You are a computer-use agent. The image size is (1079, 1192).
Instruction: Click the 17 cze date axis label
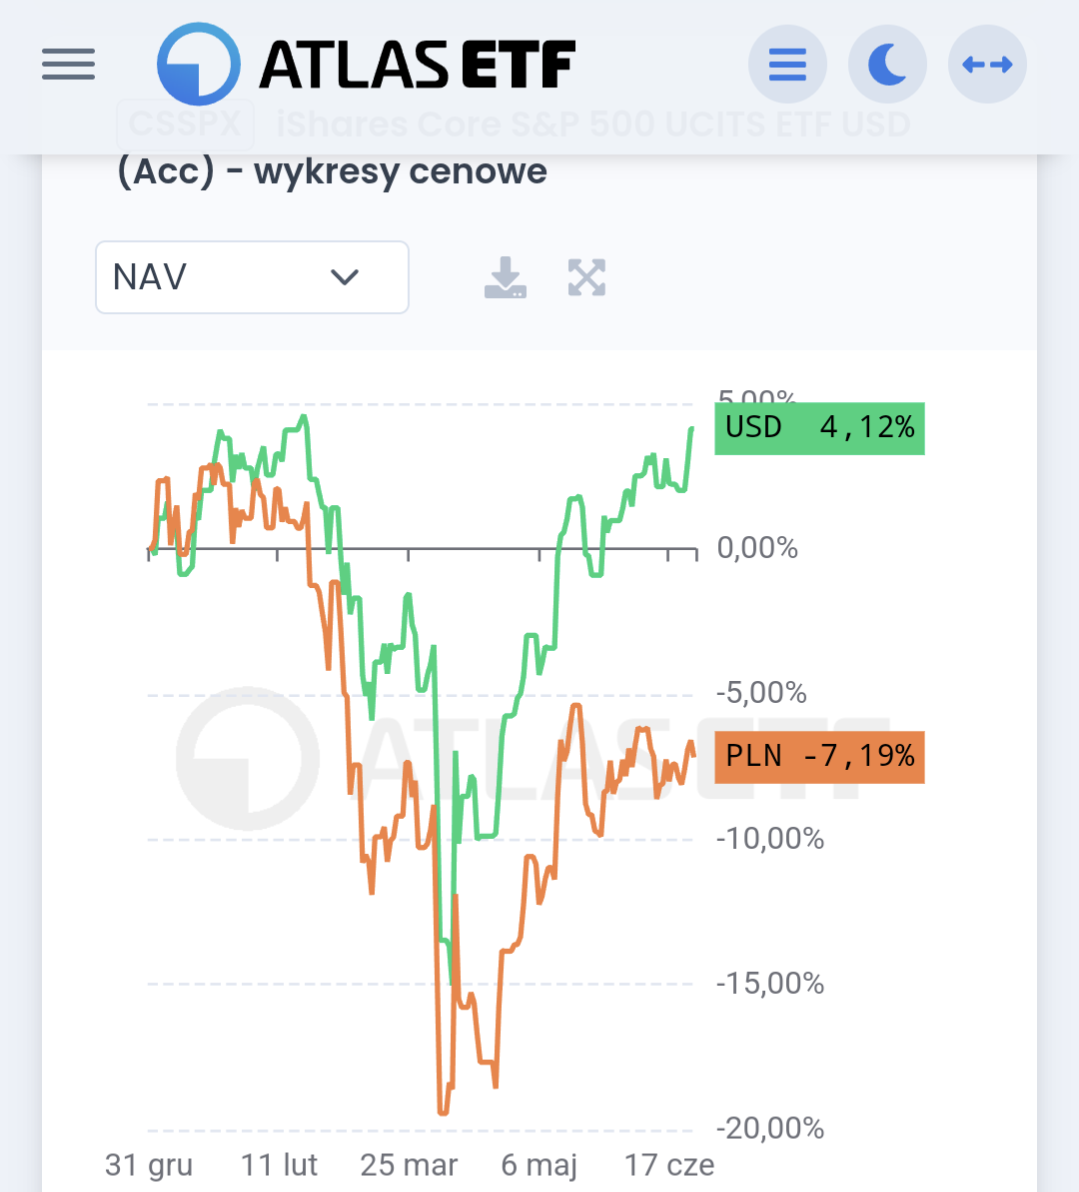tap(669, 1165)
